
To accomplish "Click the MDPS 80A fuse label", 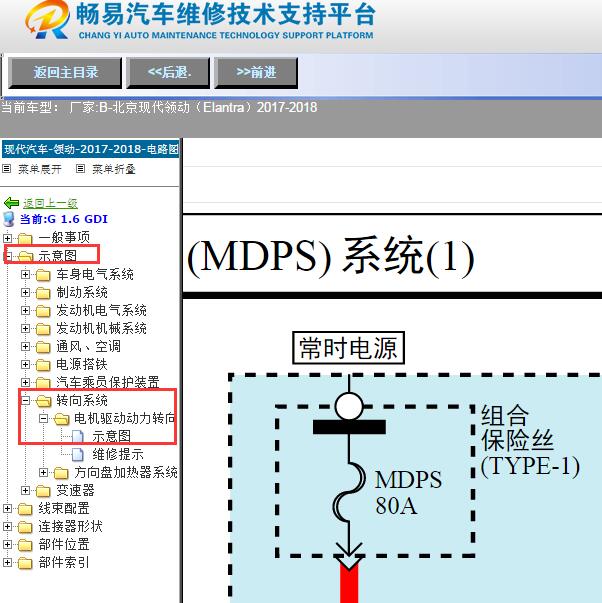I will pyautogui.click(x=408, y=493).
